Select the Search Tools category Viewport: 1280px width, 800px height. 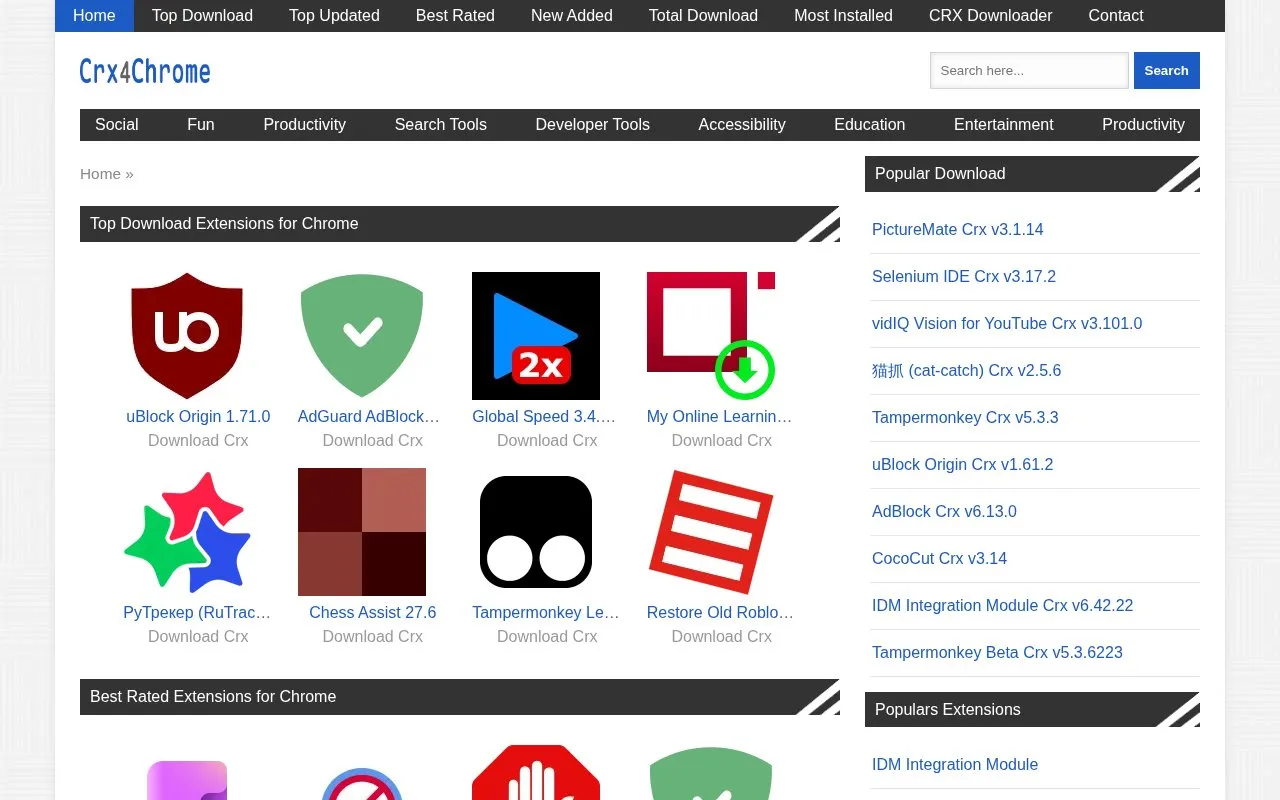tap(440, 125)
